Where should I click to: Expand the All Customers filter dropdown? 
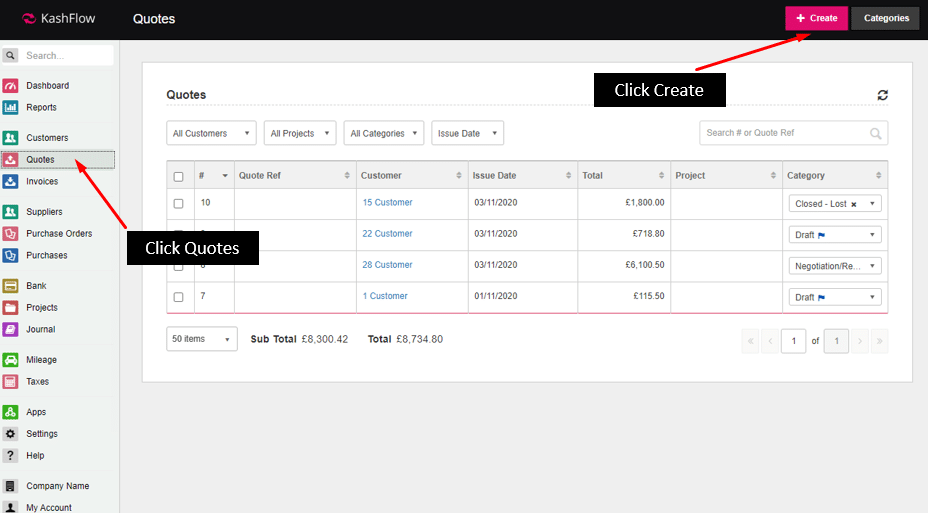pos(211,133)
